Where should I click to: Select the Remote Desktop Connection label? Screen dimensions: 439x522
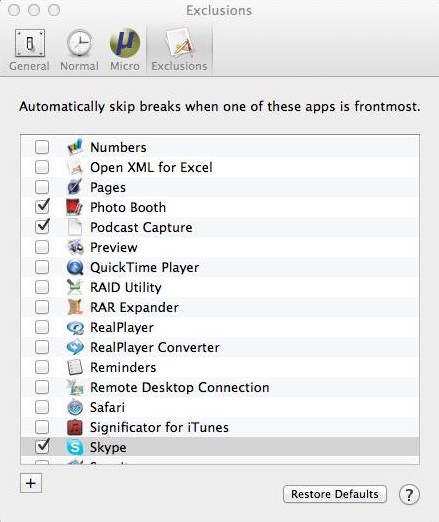pos(180,388)
